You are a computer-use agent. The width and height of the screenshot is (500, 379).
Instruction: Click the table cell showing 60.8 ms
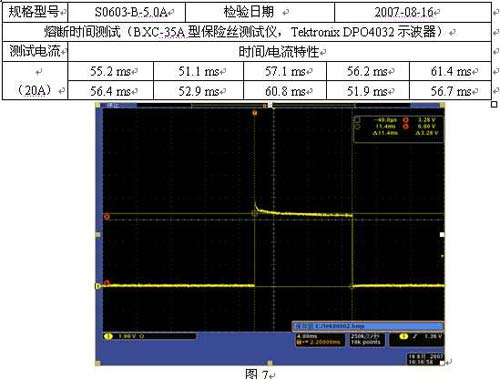(x=285, y=91)
